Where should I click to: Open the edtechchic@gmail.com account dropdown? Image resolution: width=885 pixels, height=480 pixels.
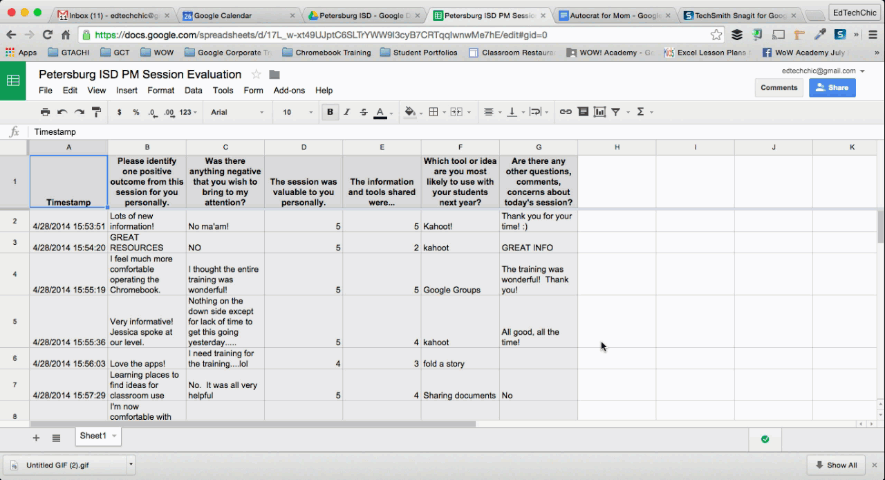tap(823, 71)
